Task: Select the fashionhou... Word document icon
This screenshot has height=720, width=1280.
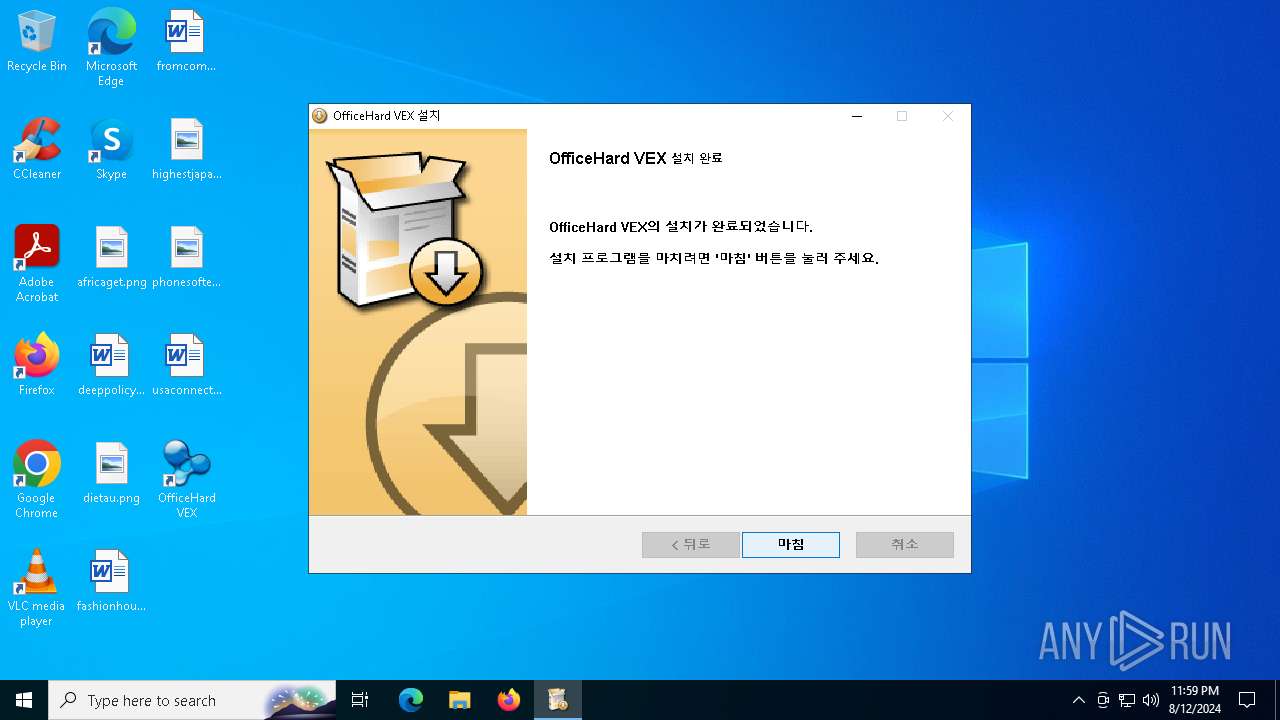Action: click(111, 582)
